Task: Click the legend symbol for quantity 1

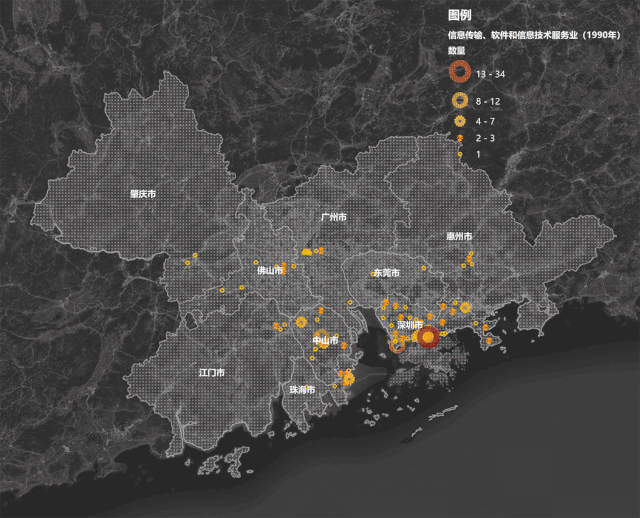Action: [460, 154]
